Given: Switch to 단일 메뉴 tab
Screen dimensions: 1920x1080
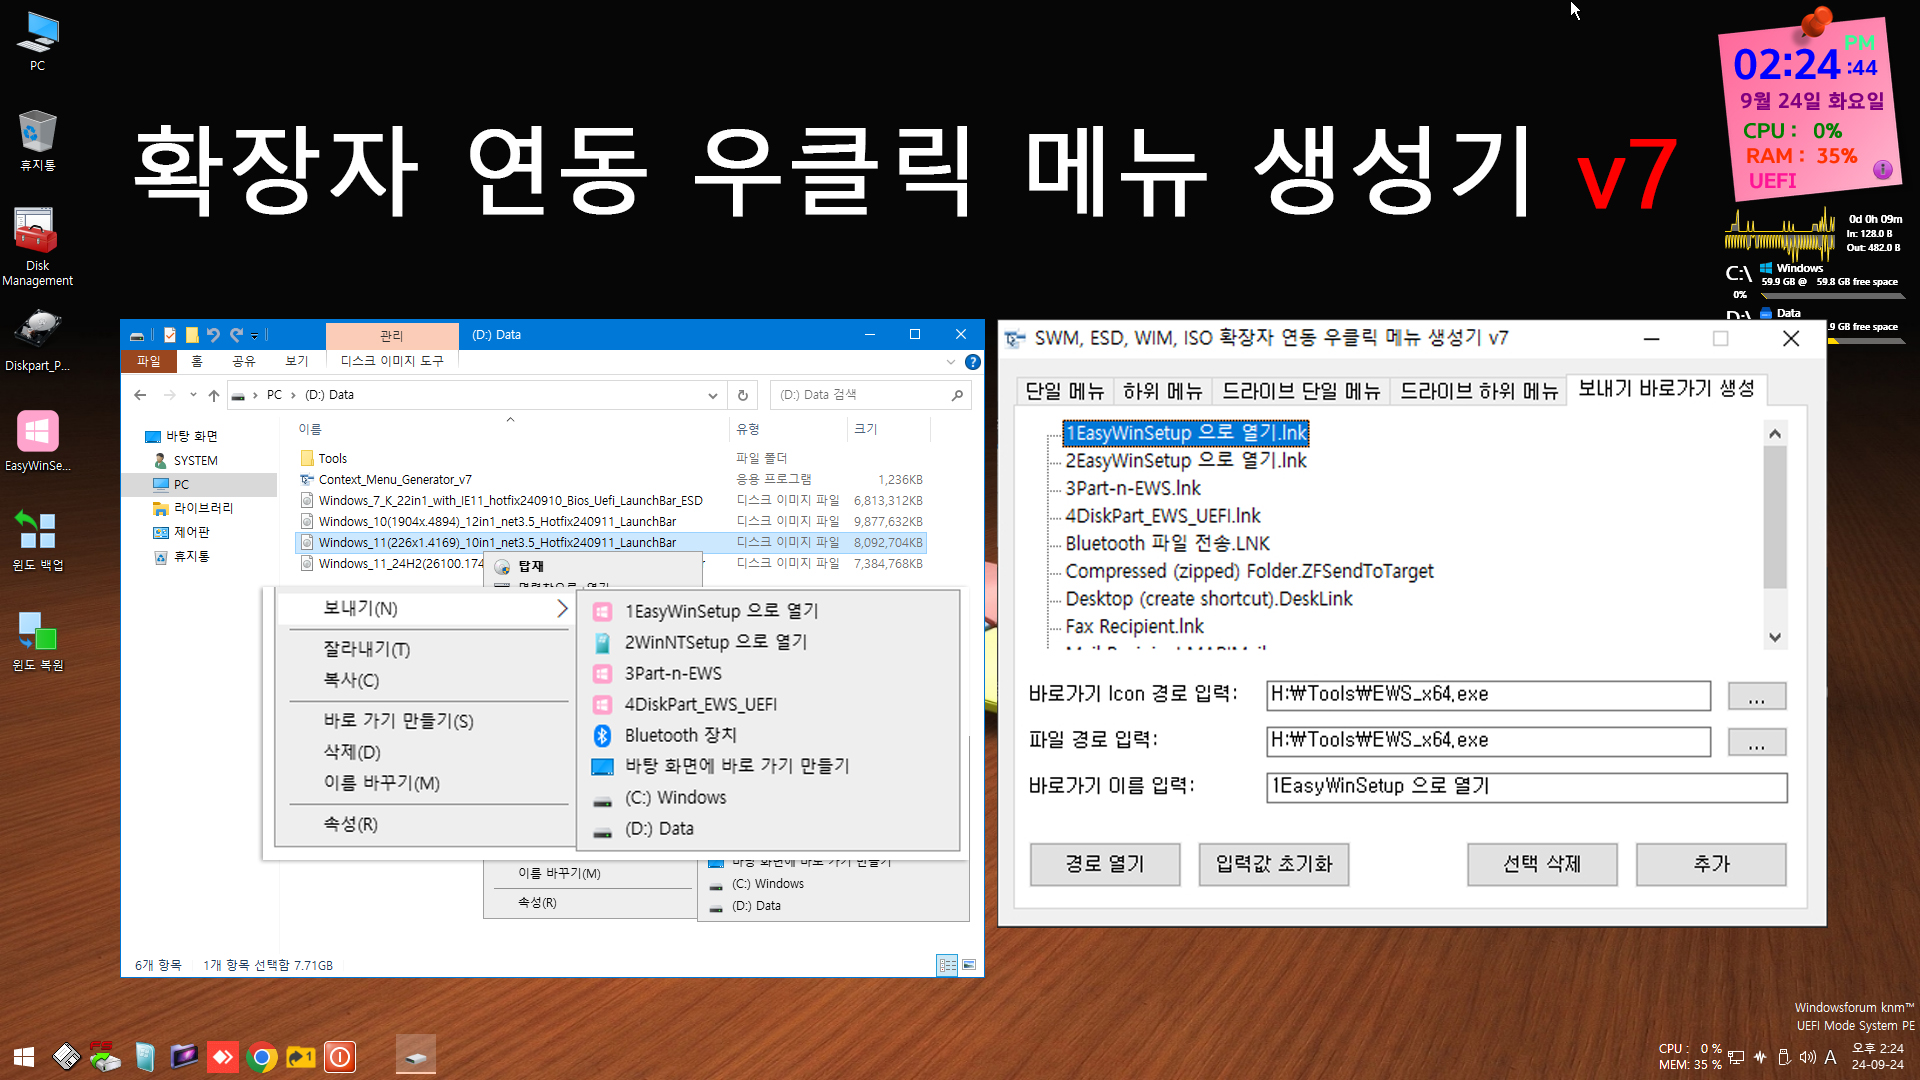Looking at the screenshot, I should click(x=1065, y=391).
